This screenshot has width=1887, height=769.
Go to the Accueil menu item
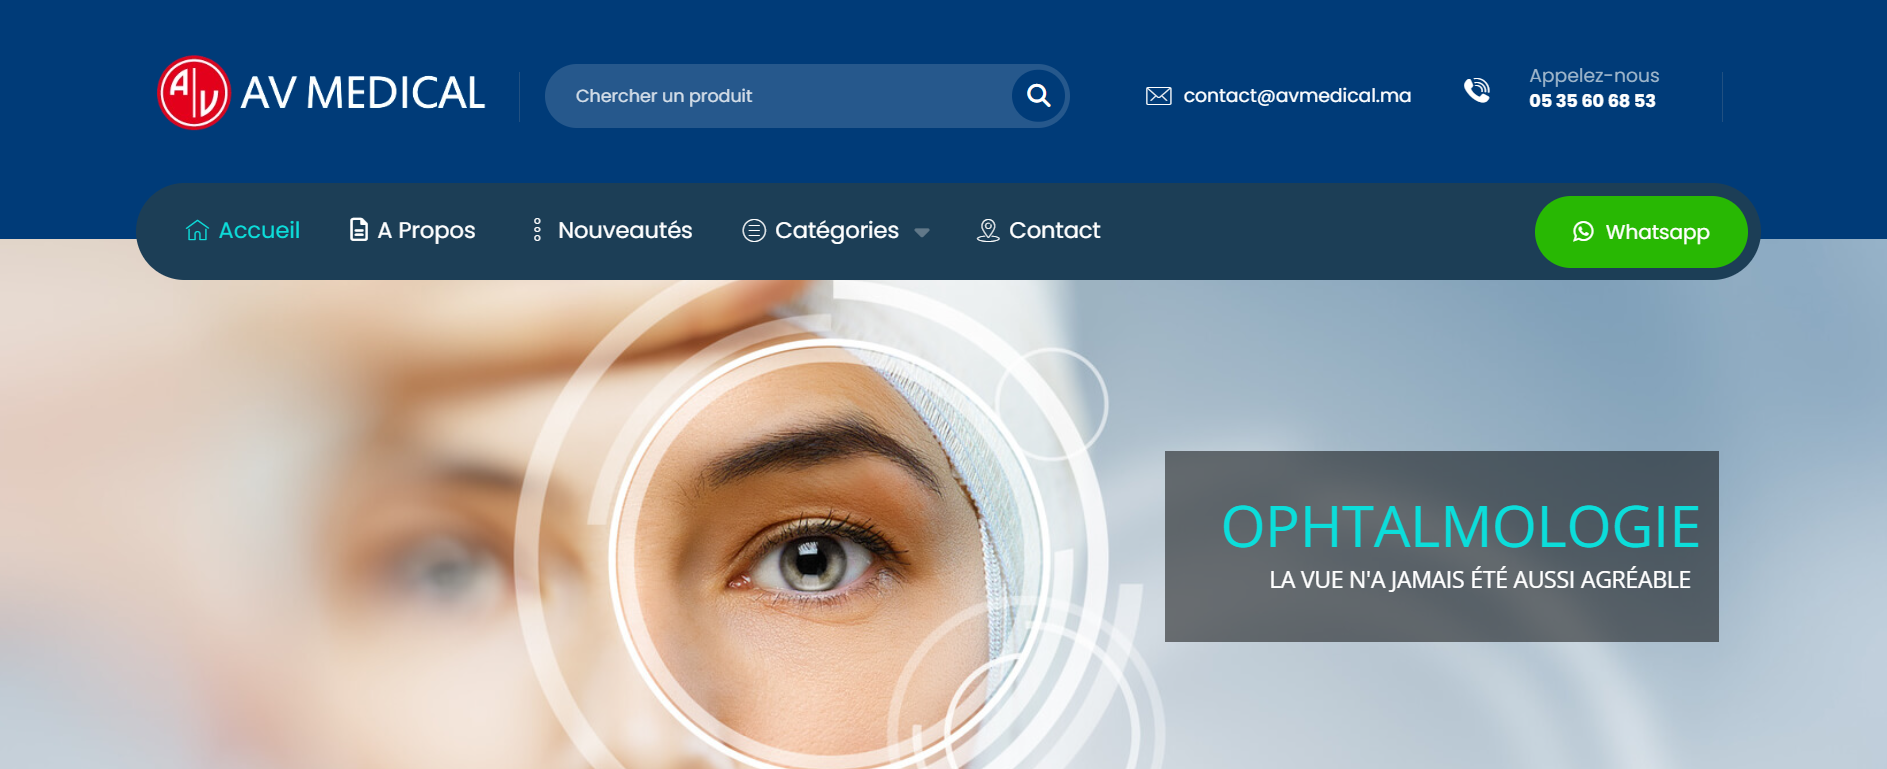(243, 231)
